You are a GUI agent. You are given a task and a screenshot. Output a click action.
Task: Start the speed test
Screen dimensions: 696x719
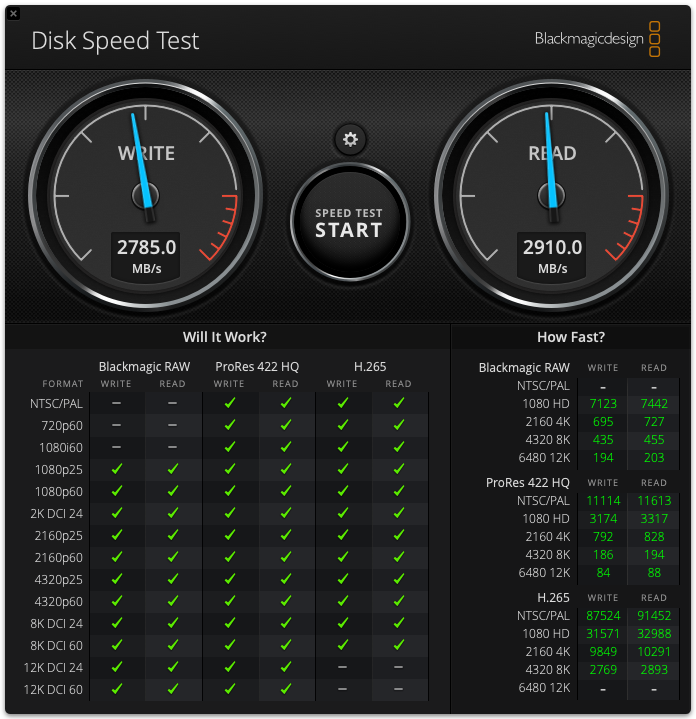tap(350, 223)
